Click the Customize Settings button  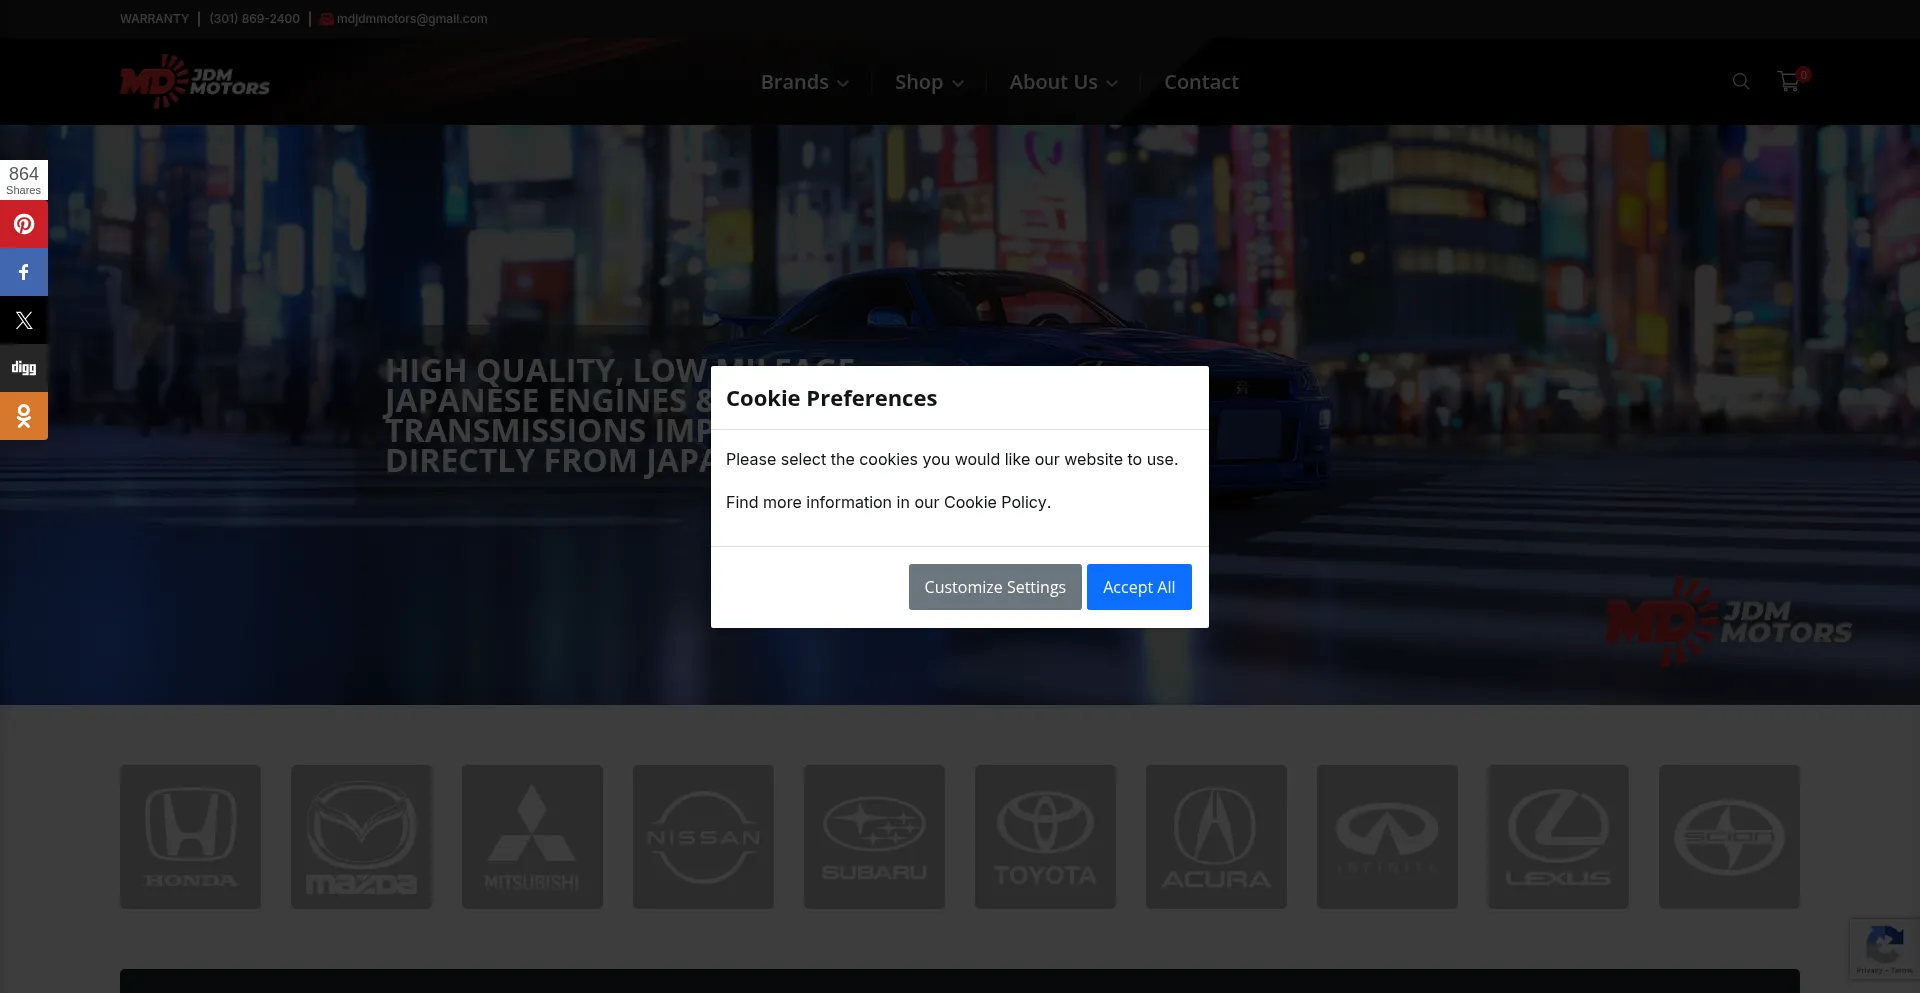(x=995, y=587)
